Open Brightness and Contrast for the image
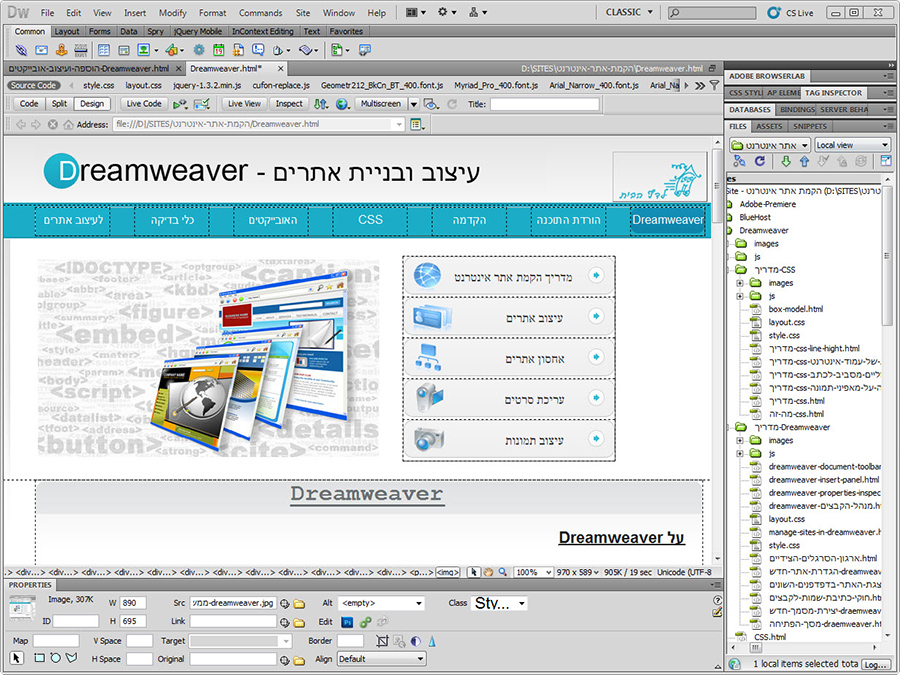The width and height of the screenshot is (900, 675). (x=416, y=641)
